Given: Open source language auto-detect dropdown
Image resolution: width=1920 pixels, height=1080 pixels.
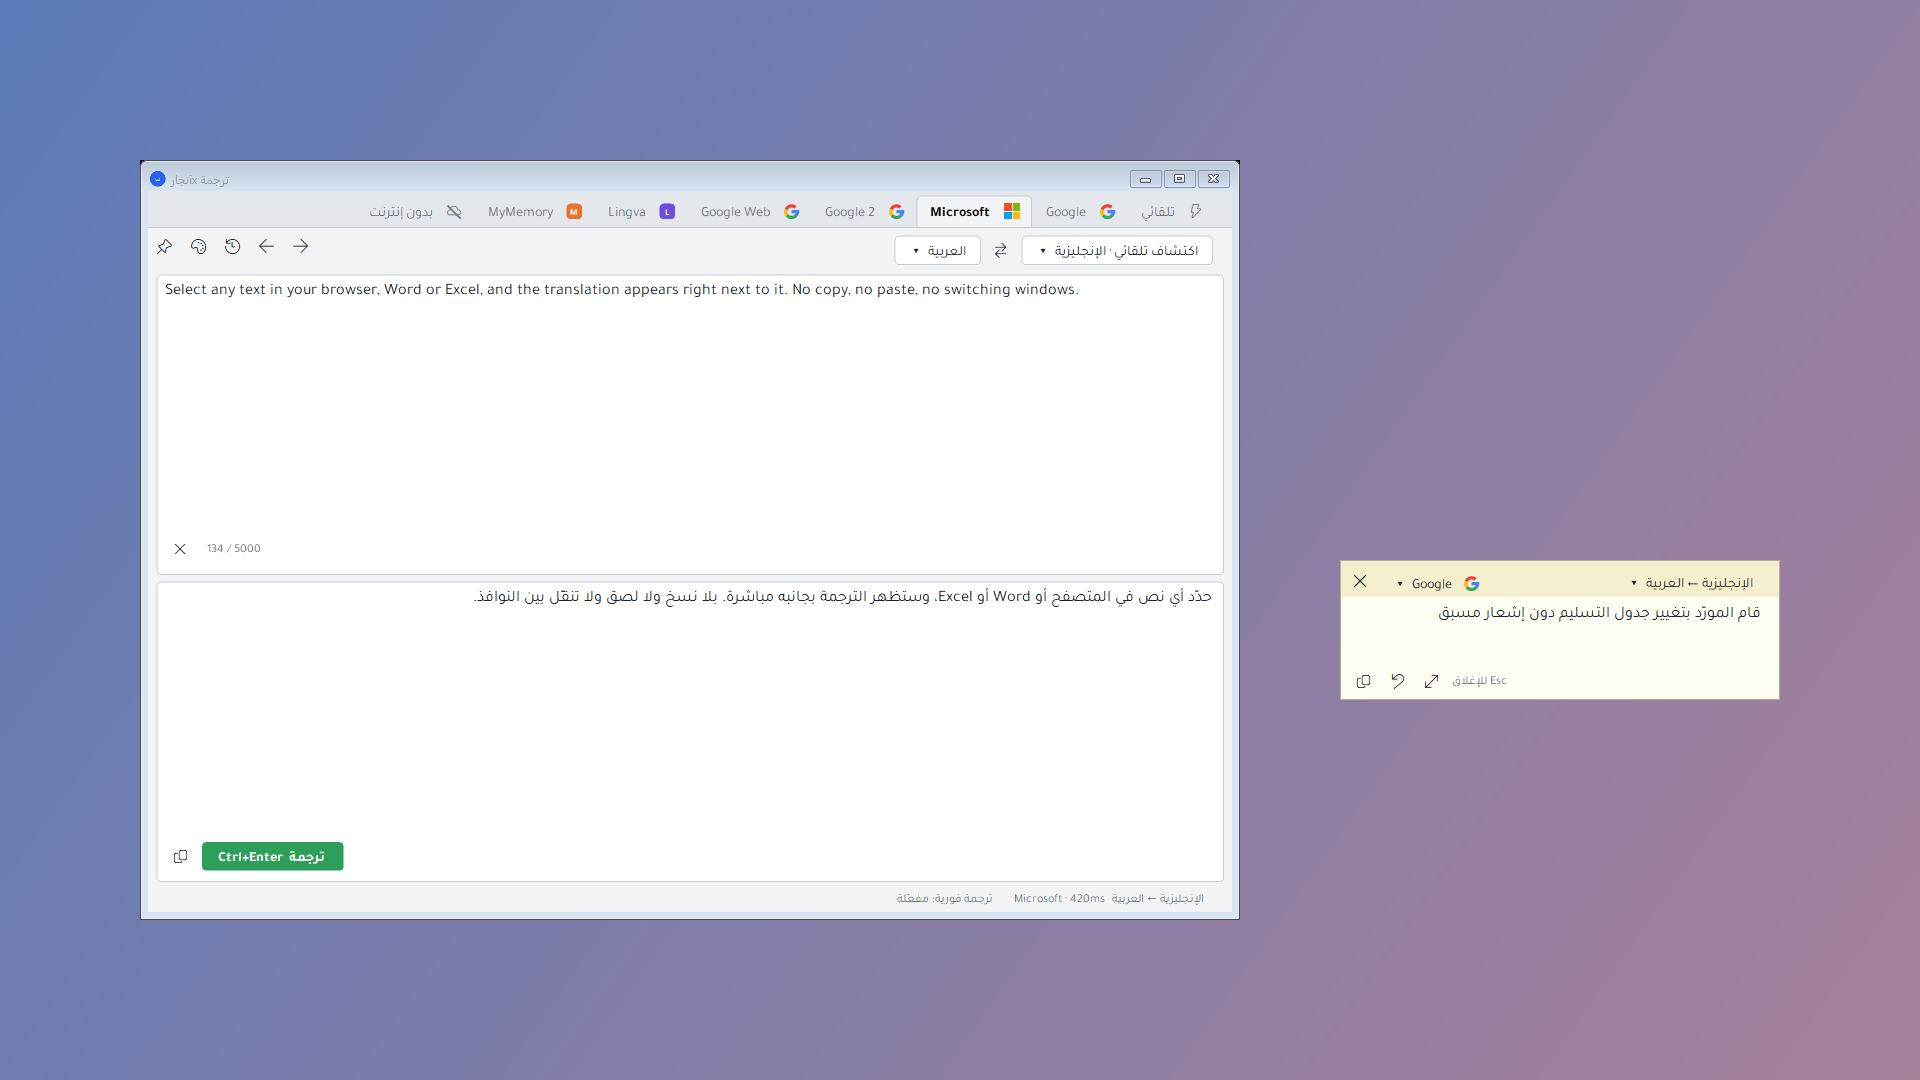Looking at the screenshot, I should pyautogui.click(x=1117, y=251).
